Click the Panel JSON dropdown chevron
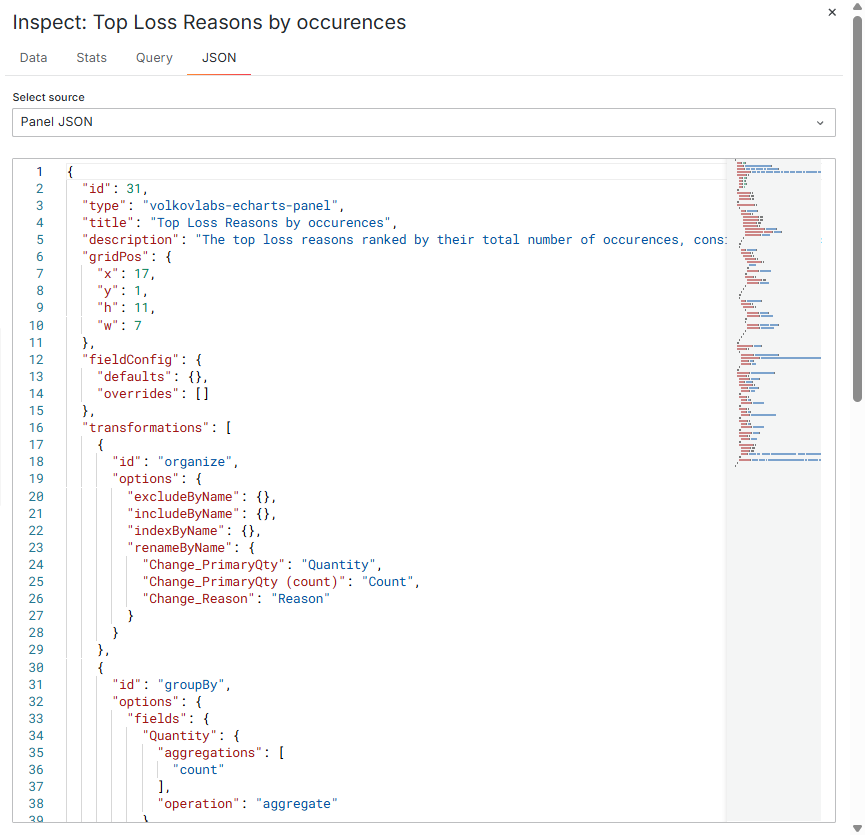865x835 pixels. pyautogui.click(x=820, y=122)
